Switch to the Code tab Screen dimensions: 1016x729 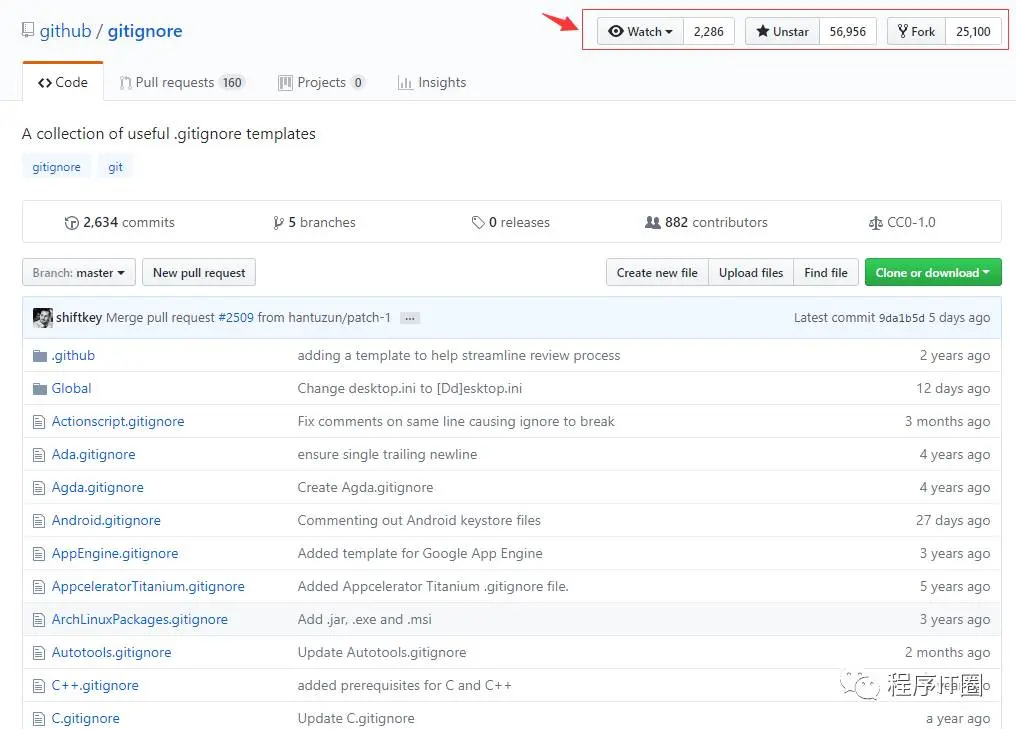pos(63,82)
